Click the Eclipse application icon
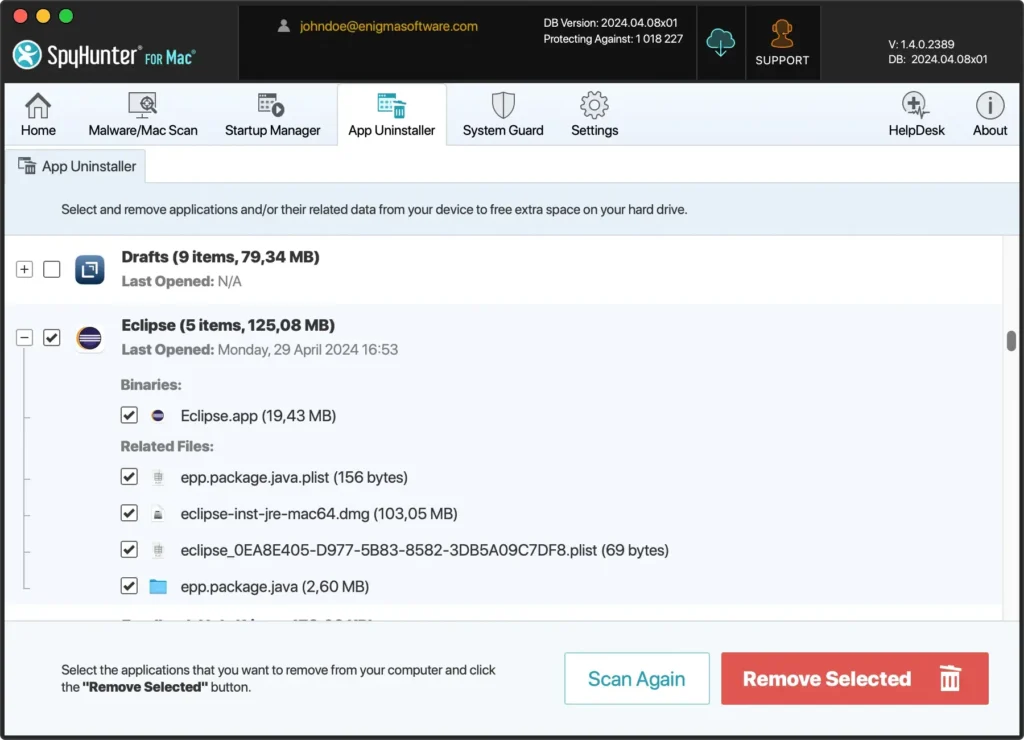Viewport: 1024px width, 740px height. click(x=89, y=338)
